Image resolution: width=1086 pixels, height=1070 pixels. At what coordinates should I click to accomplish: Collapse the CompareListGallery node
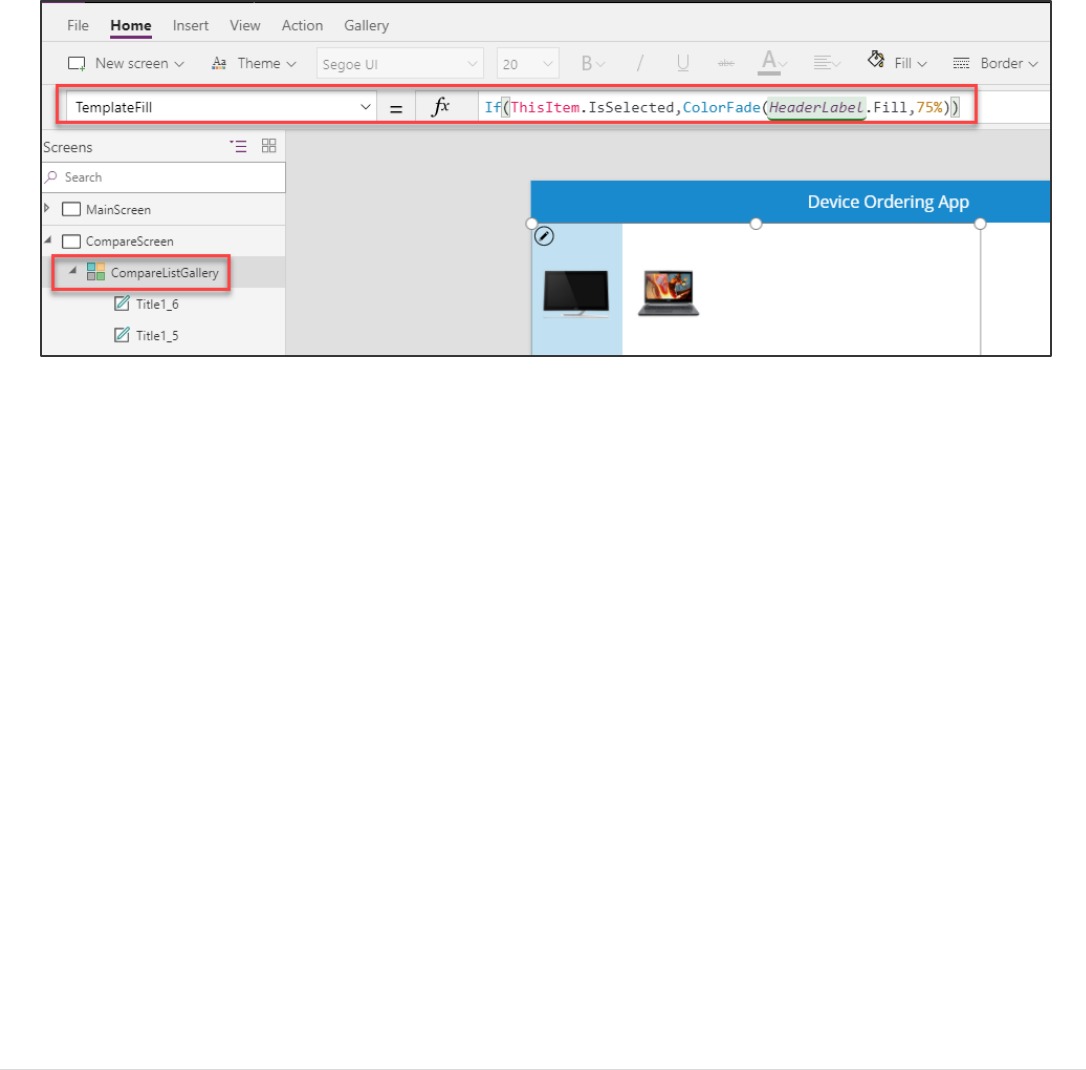73,271
